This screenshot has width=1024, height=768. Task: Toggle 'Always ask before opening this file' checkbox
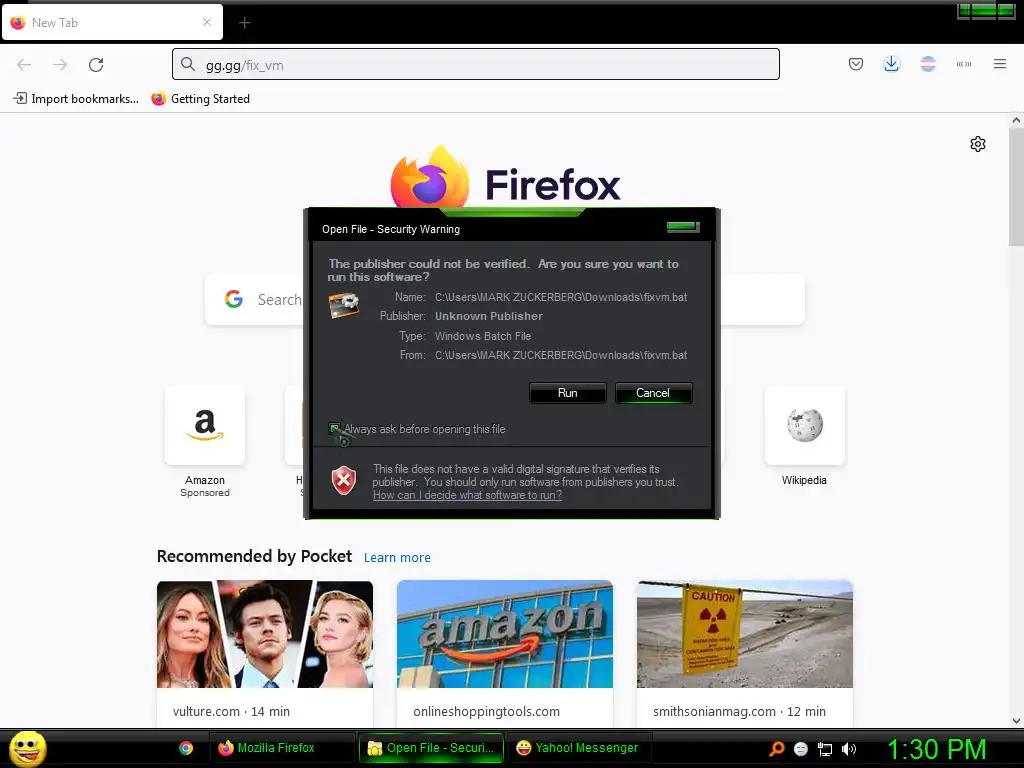click(334, 429)
